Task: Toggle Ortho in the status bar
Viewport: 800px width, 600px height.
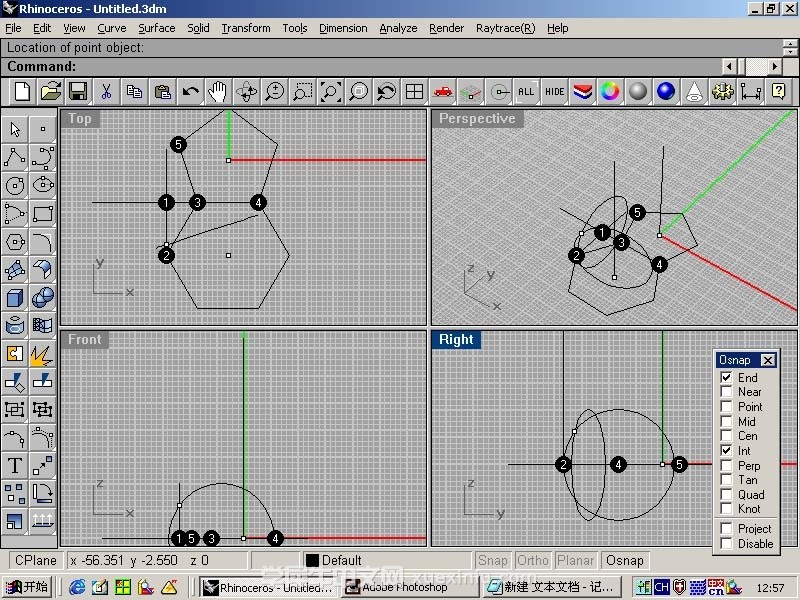Action: pos(533,560)
